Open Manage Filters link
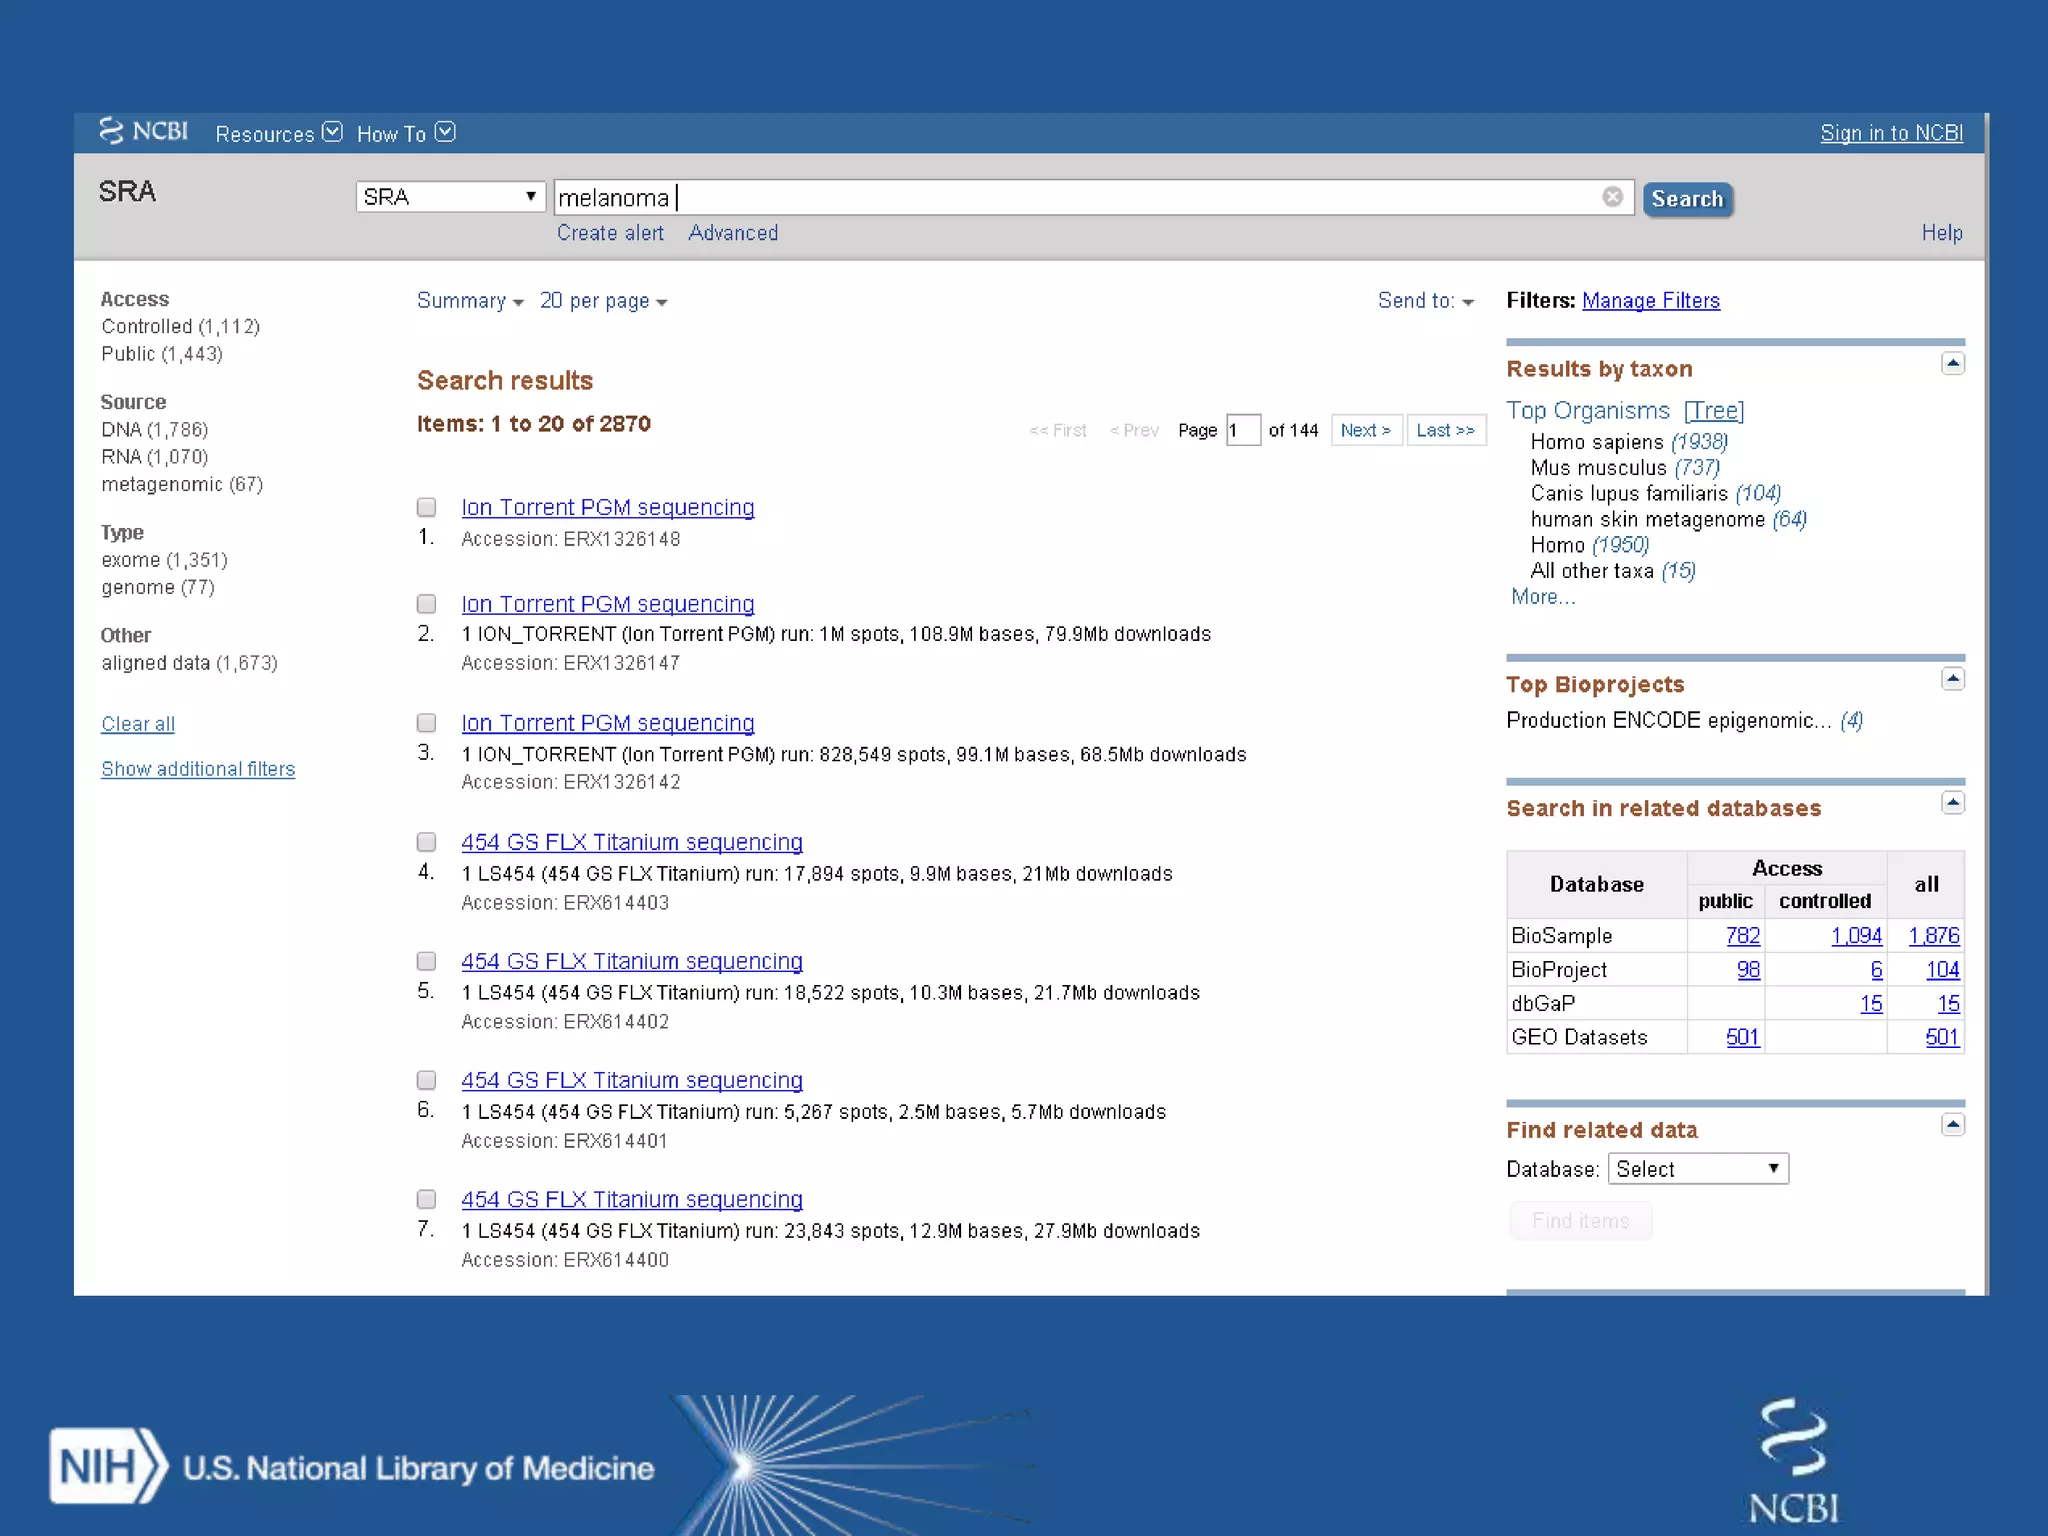The width and height of the screenshot is (2048, 1536). pyautogui.click(x=1650, y=301)
